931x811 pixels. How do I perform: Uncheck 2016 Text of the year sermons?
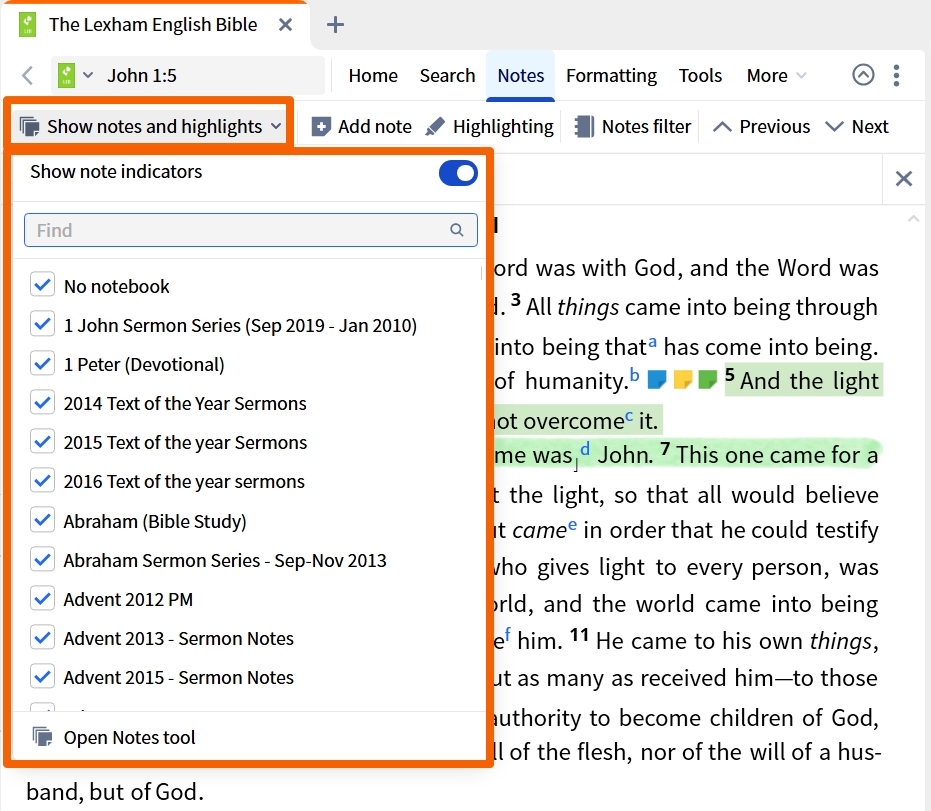click(x=43, y=481)
